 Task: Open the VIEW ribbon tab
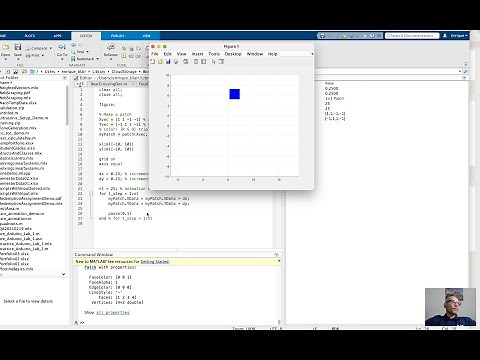(x=147, y=36)
